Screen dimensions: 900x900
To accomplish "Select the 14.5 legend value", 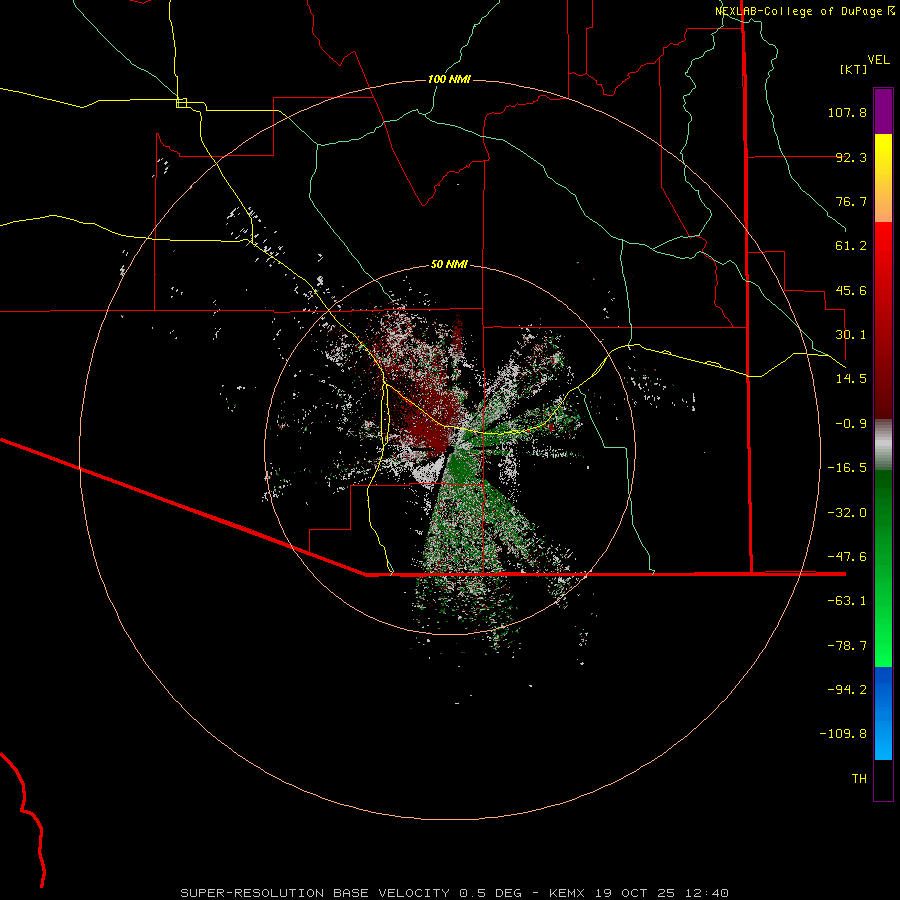I will pos(851,379).
